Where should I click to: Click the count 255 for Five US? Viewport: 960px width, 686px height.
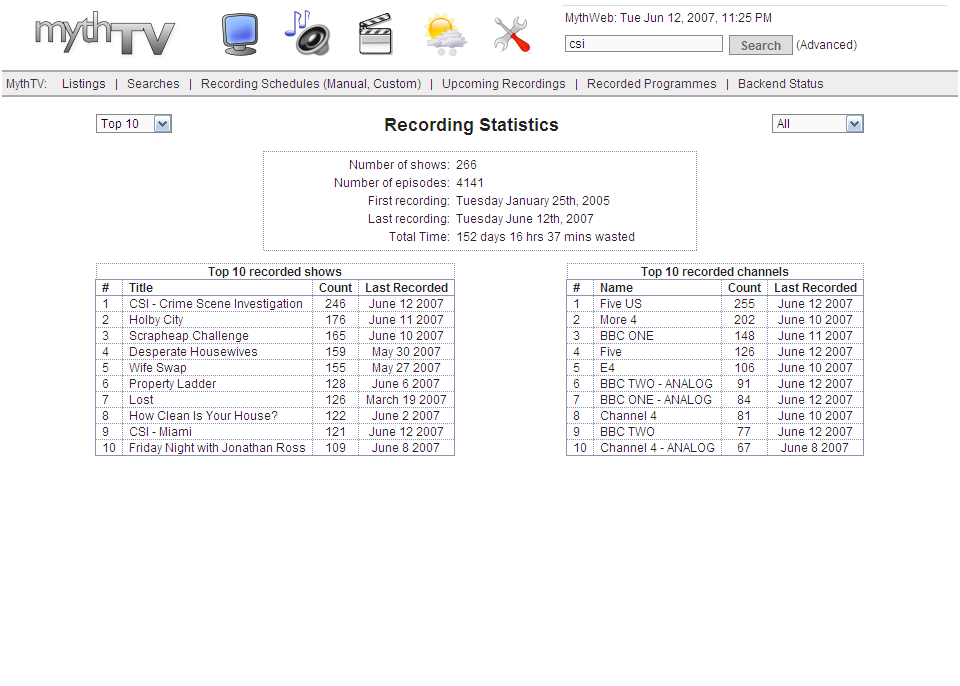(x=744, y=304)
